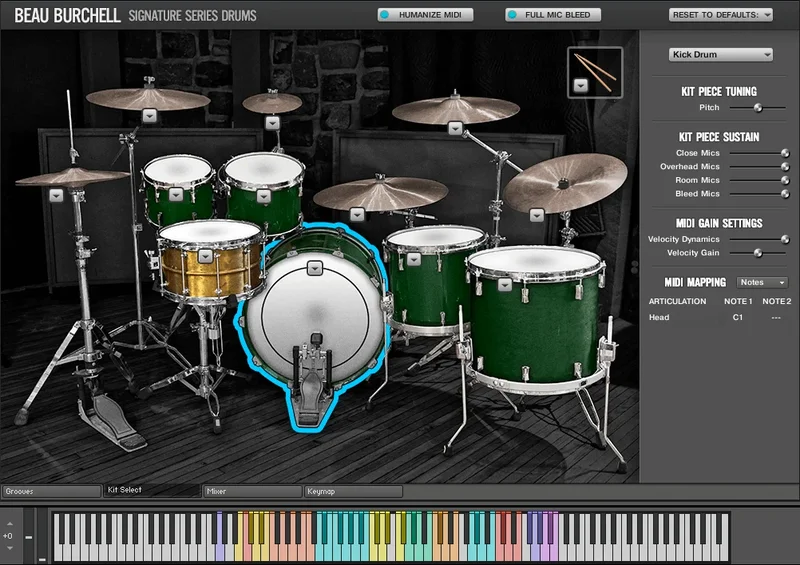Image resolution: width=800 pixels, height=565 pixels.
Task: Switch to the Mixer tab
Action: (x=253, y=492)
